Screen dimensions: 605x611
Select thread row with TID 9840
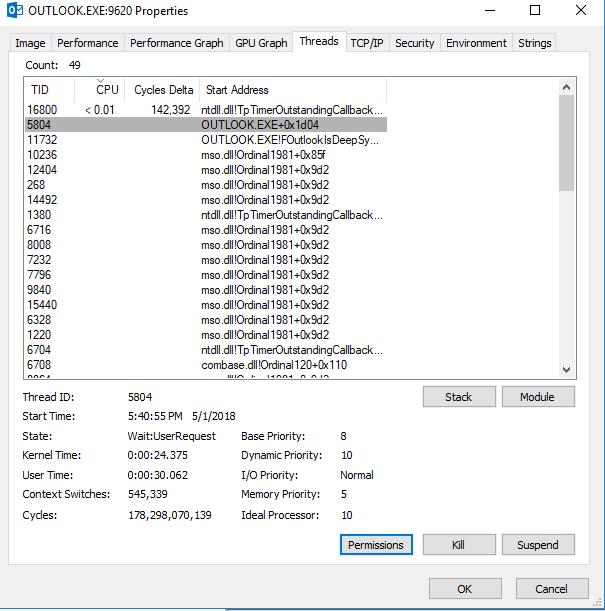(206, 290)
